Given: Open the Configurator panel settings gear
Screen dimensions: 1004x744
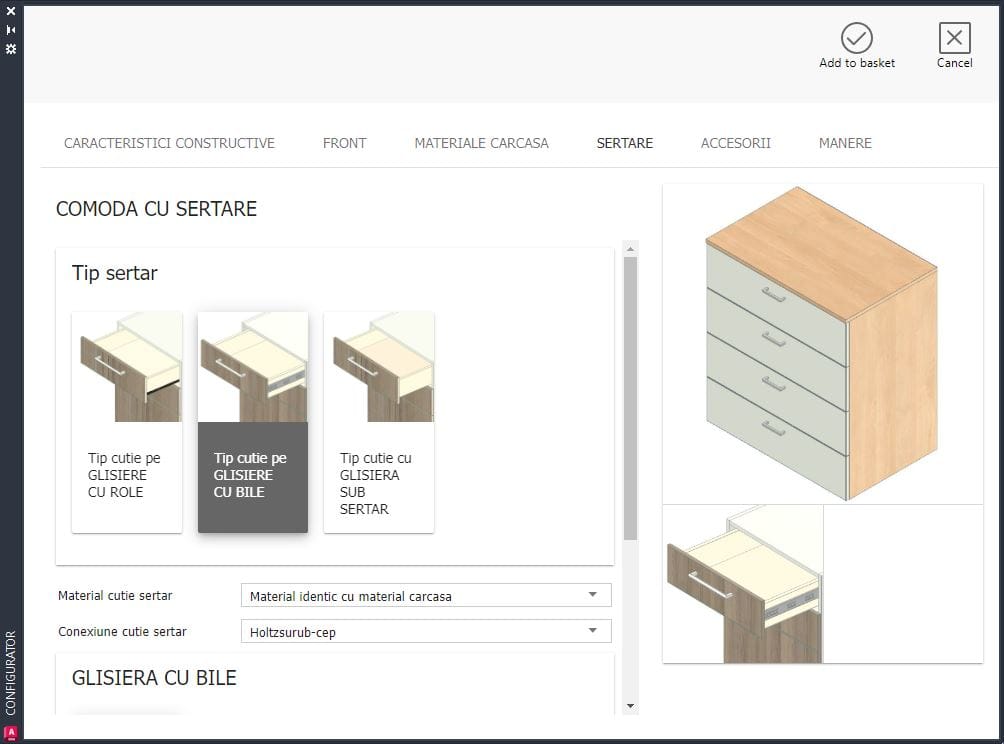Looking at the screenshot, I should (11, 49).
